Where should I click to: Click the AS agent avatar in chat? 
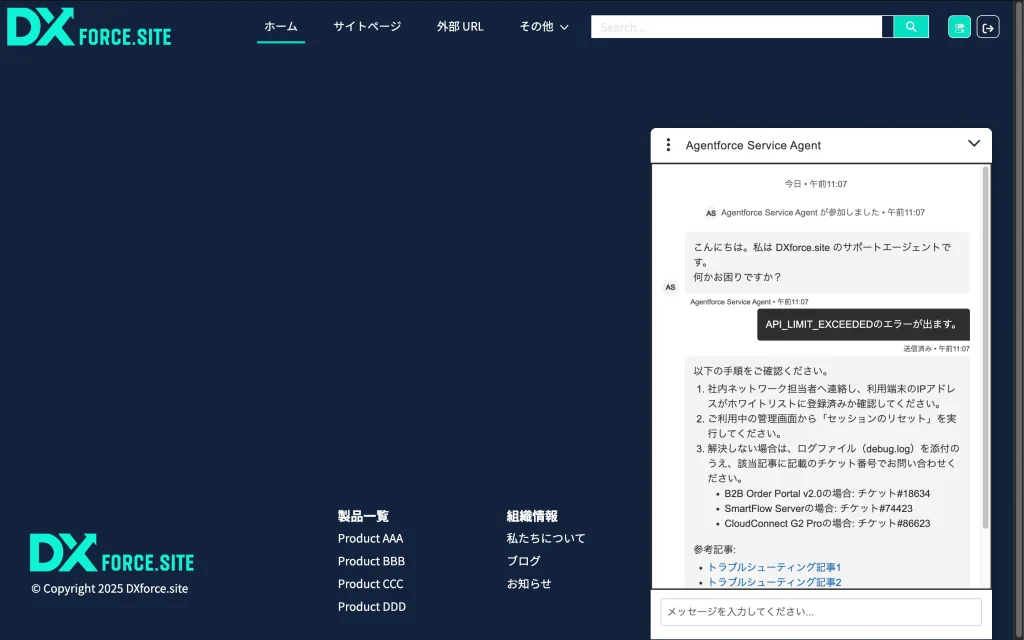[x=670, y=287]
